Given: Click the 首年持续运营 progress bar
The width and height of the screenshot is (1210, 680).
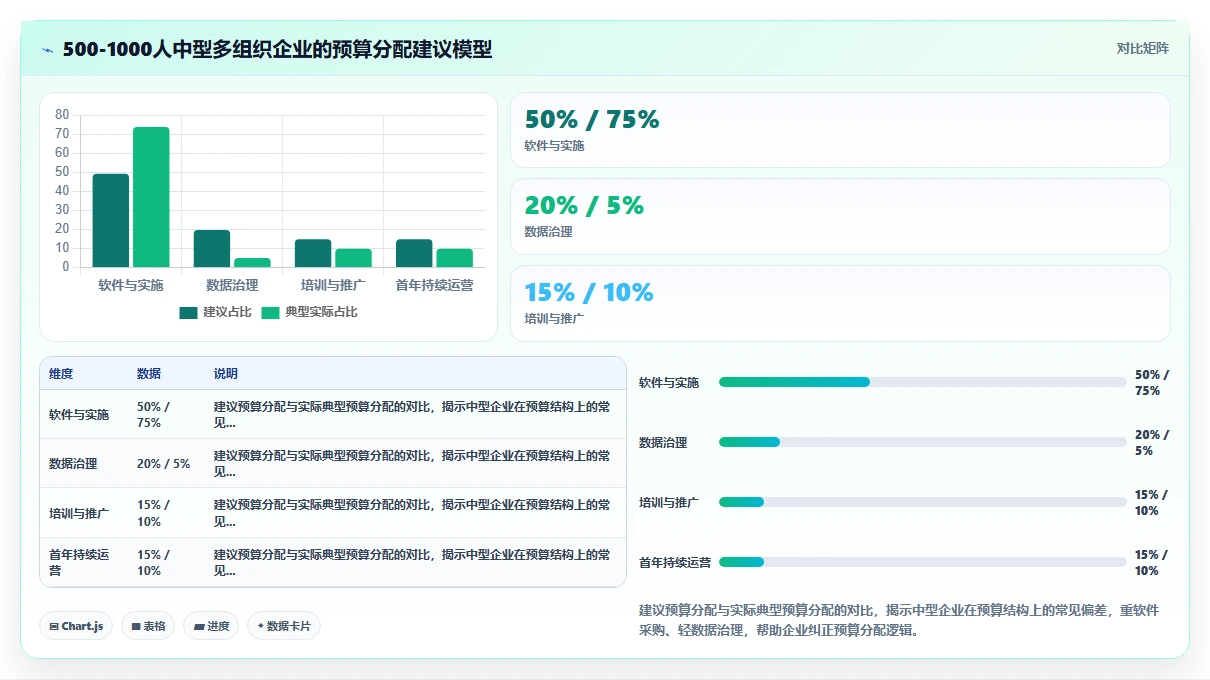Looking at the screenshot, I should pos(922,562).
